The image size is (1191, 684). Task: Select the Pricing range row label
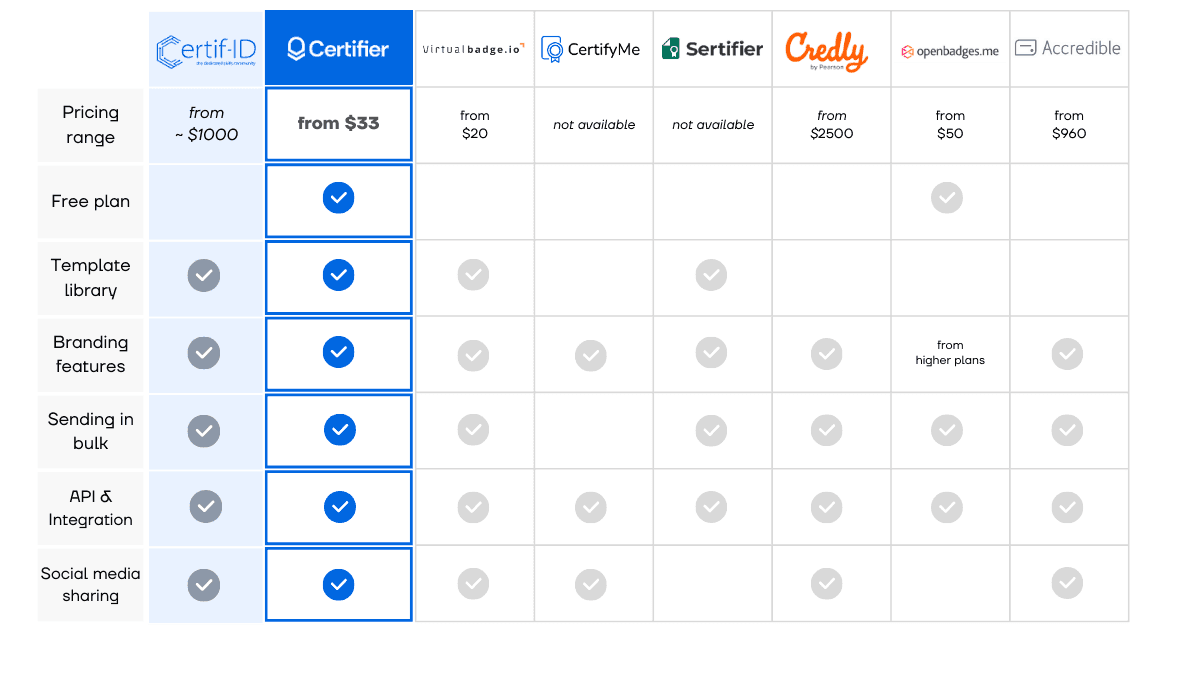(x=90, y=125)
